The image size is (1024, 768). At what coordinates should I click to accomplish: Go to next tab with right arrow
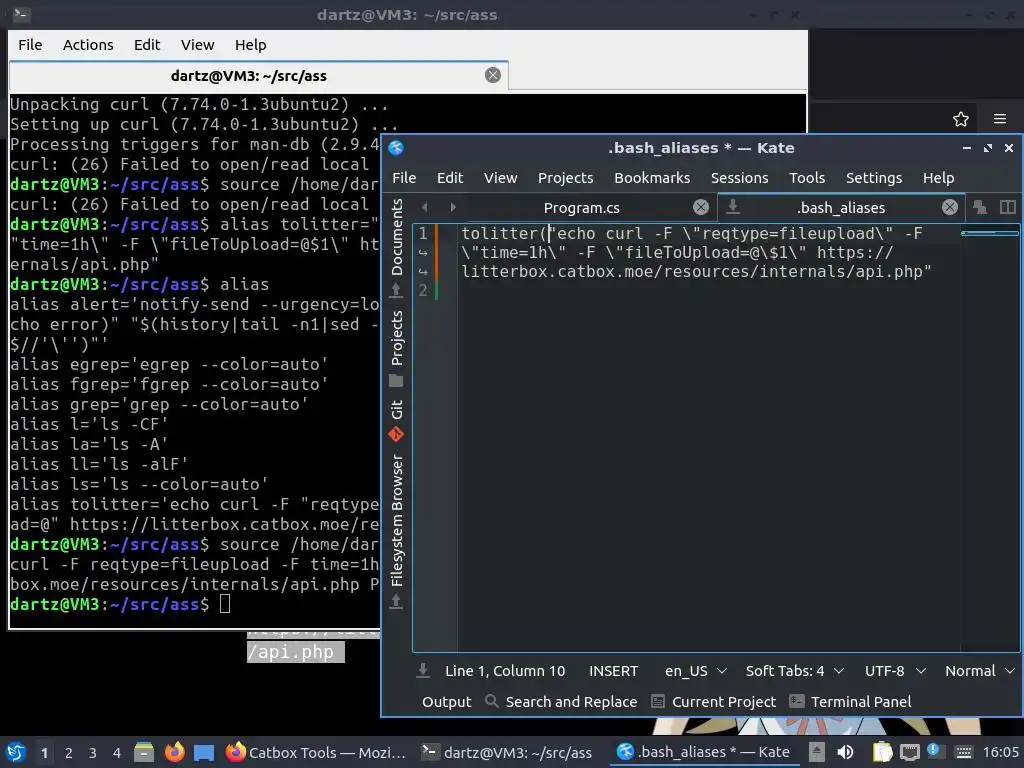(x=453, y=207)
